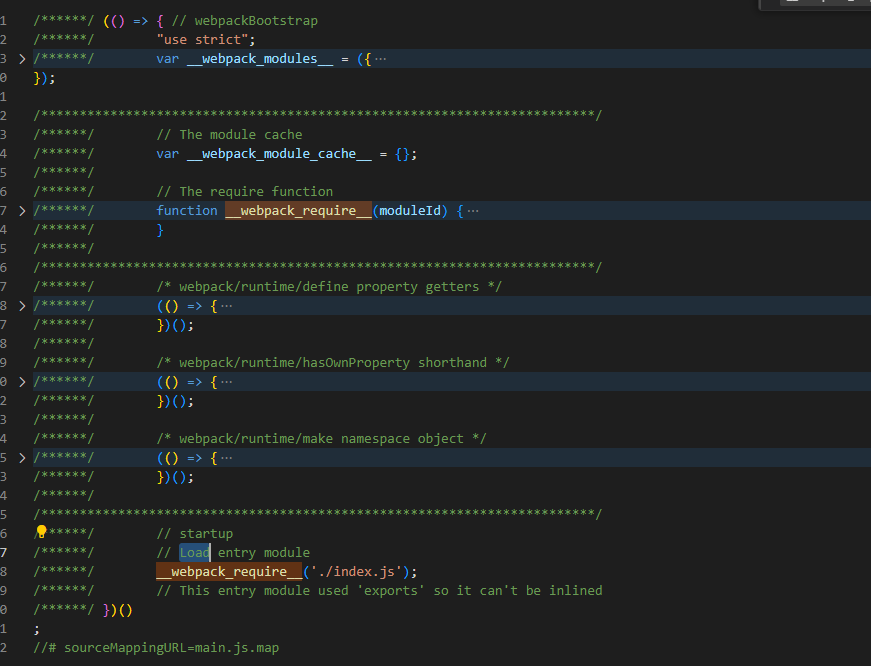Click the ellipsis under hasOwnProperty shorthand comment

click(226, 382)
